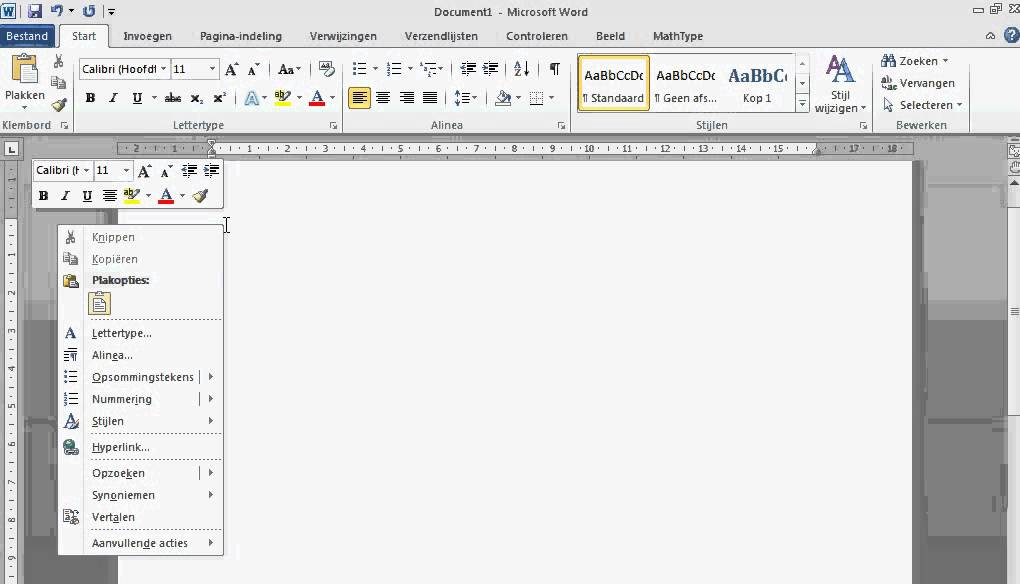This screenshot has height=584, width=1020.
Task: Center text using mini toolbar align icon
Action: pos(109,196)
